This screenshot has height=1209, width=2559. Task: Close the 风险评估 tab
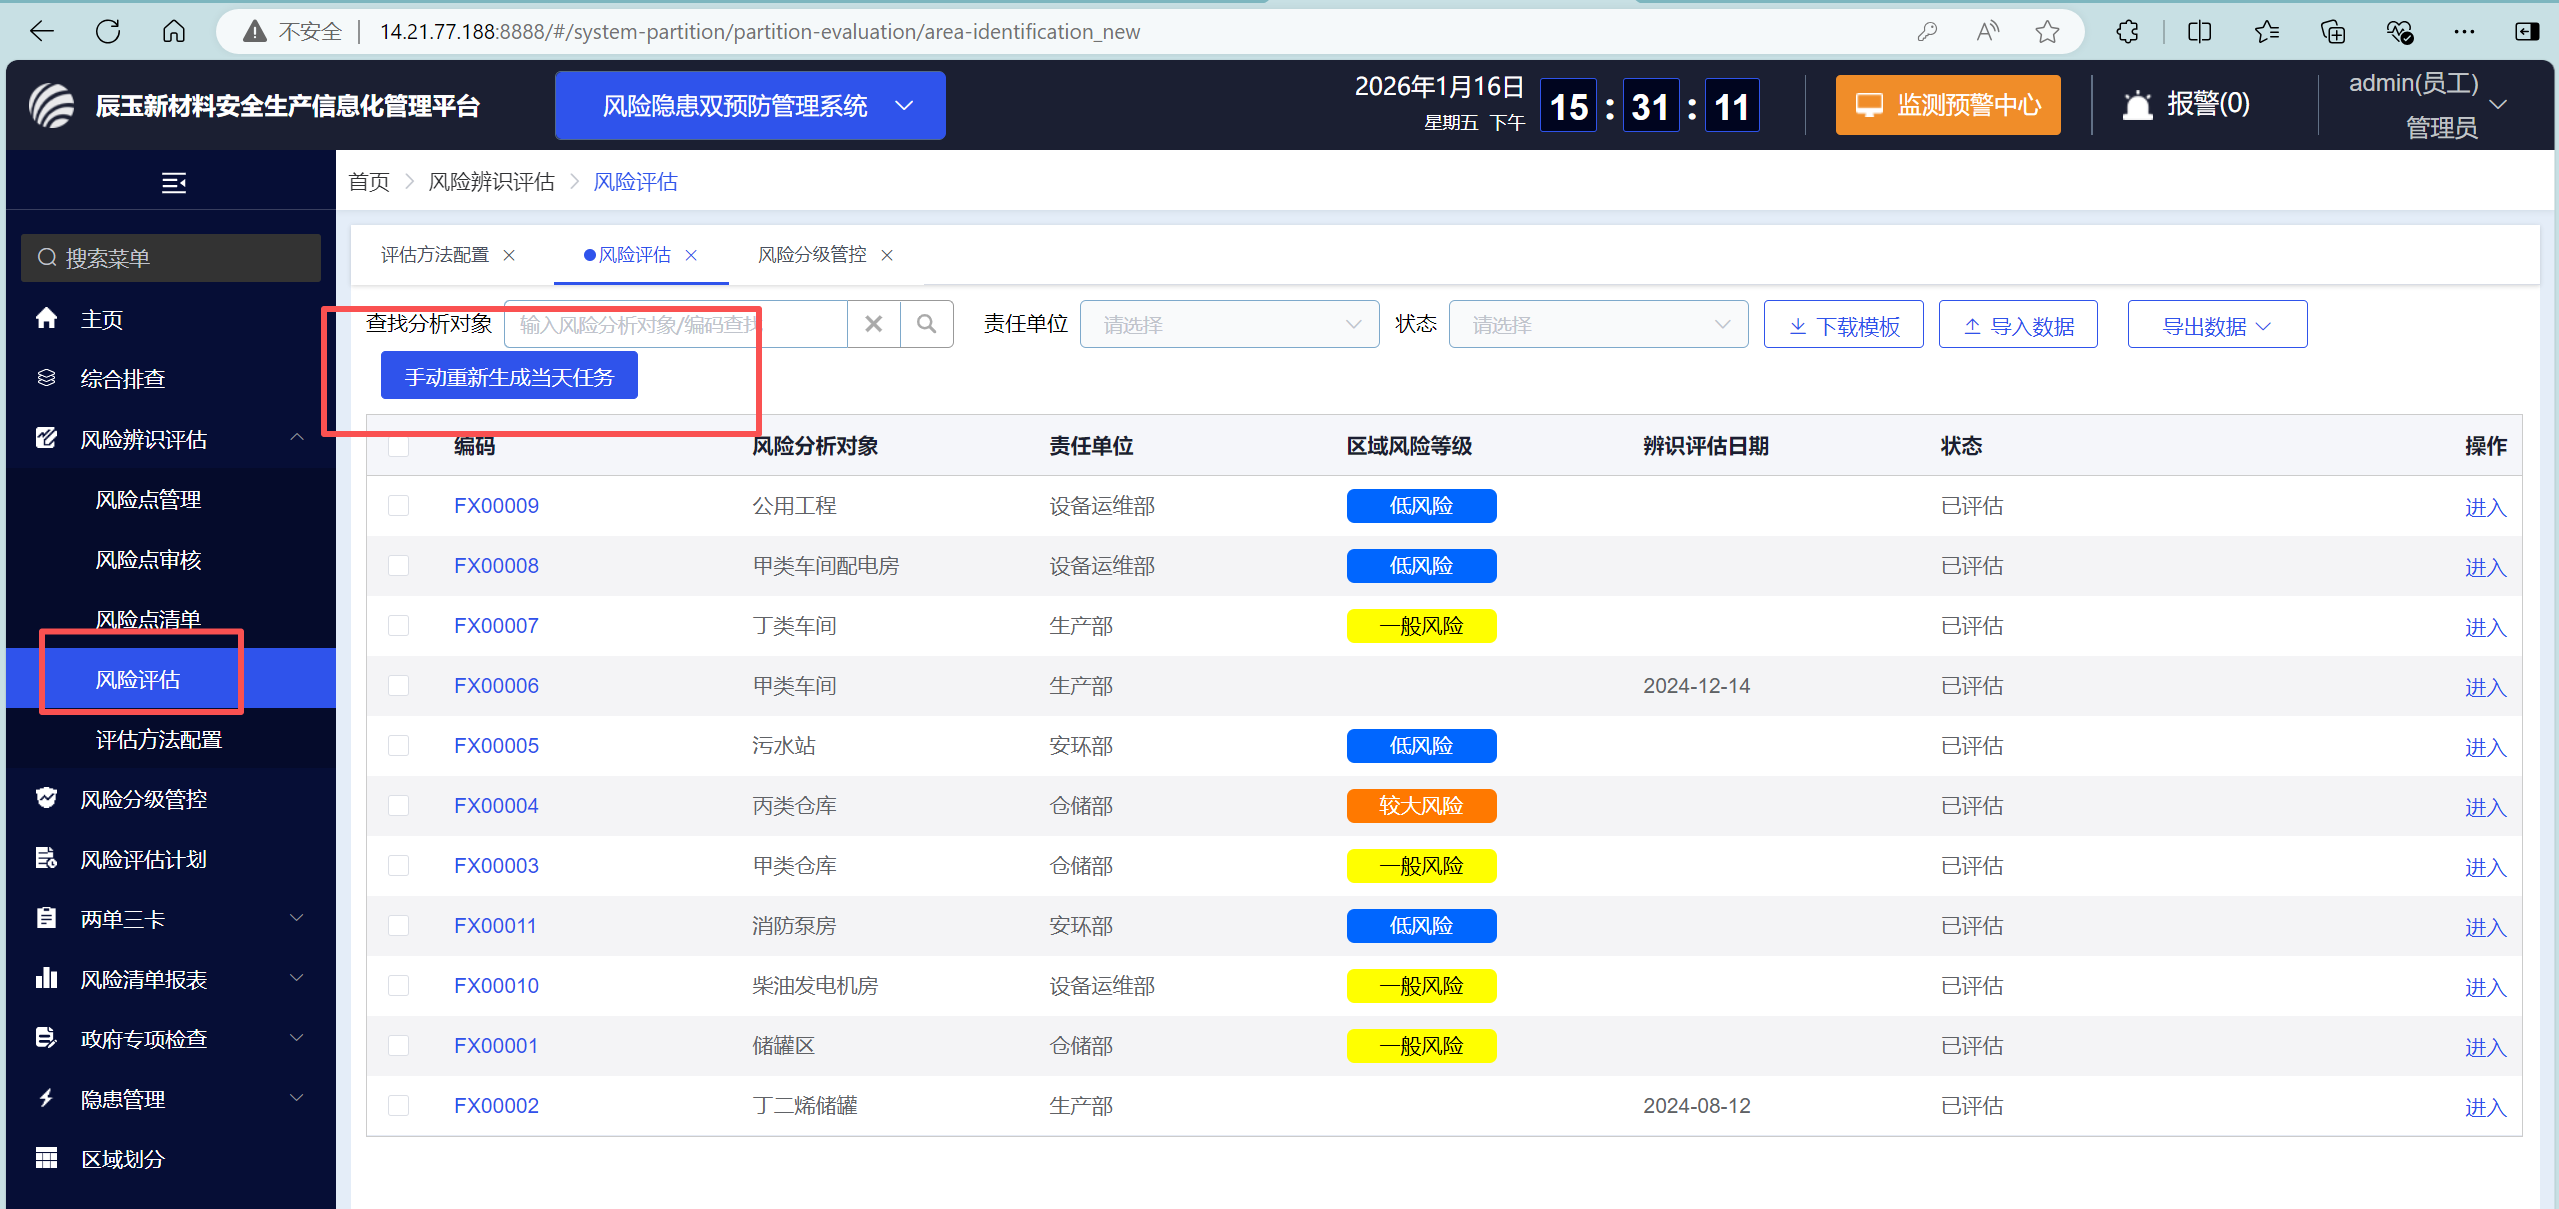pyautogui.click(x=691, y=255)
